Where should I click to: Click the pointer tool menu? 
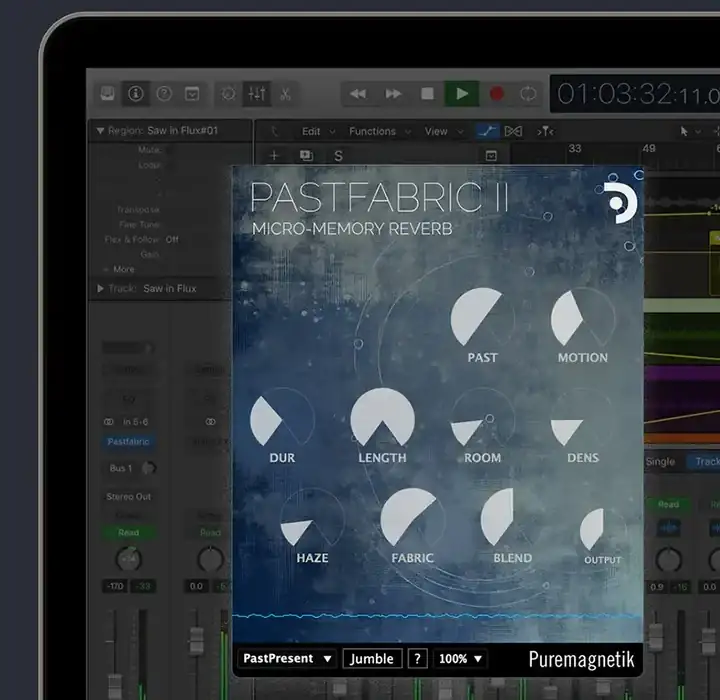point(690,132)
